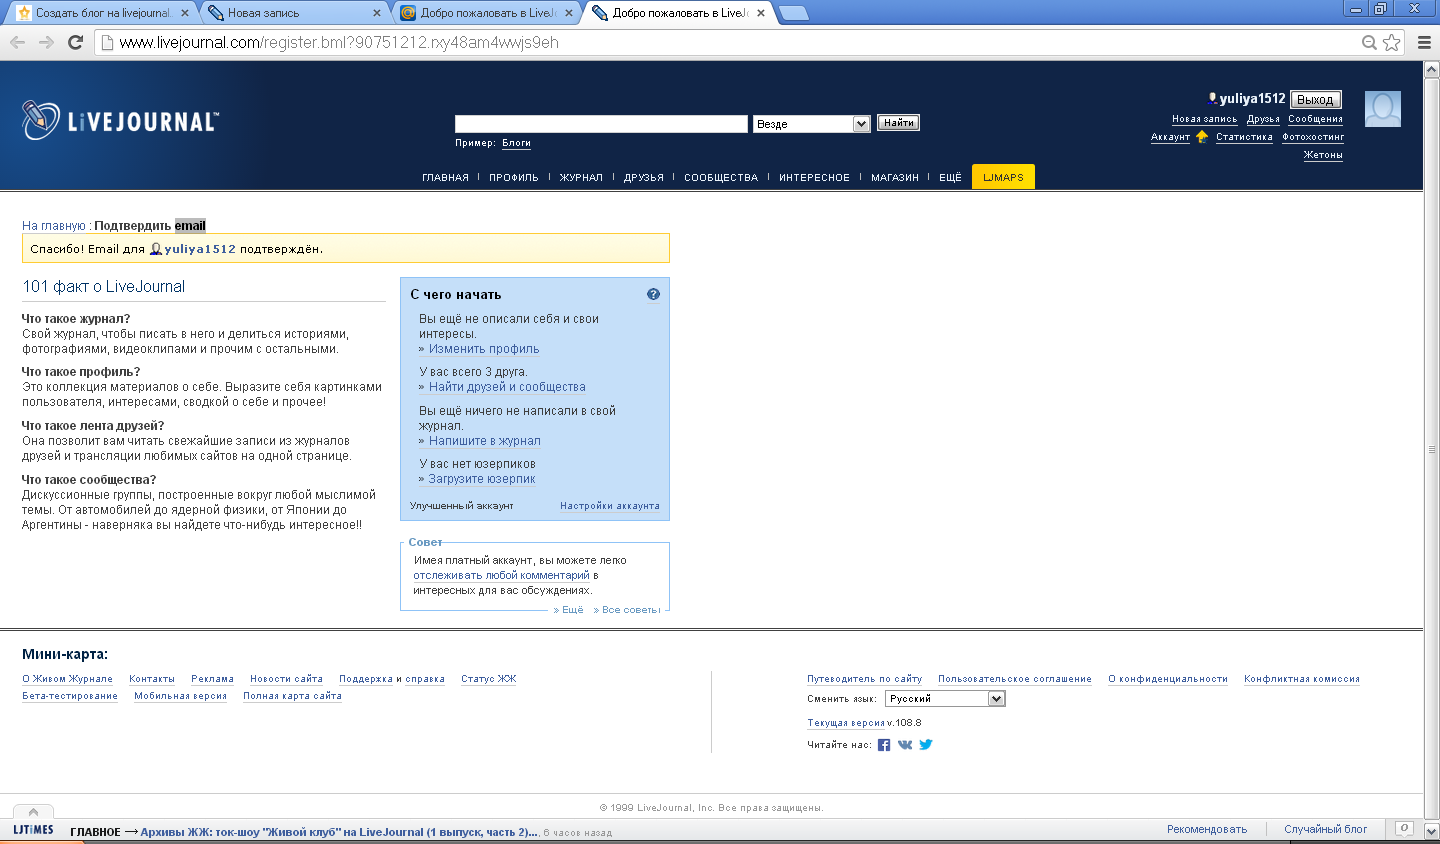Open LiveJournal's VK page icon

pyautogui.click(x=905, y=745)
